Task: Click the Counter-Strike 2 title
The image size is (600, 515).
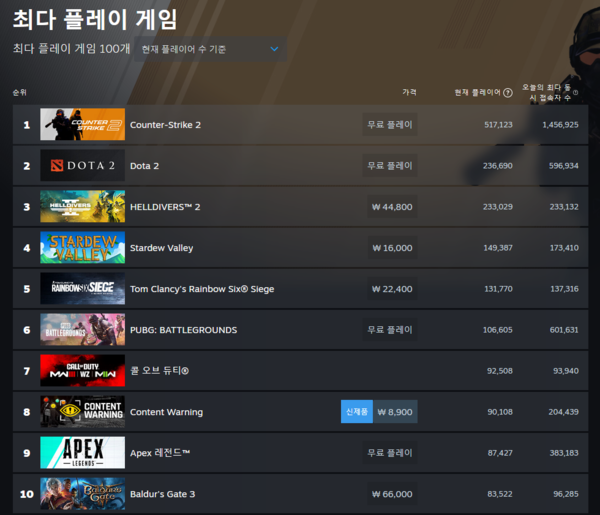Action: [x=165, y=125]
